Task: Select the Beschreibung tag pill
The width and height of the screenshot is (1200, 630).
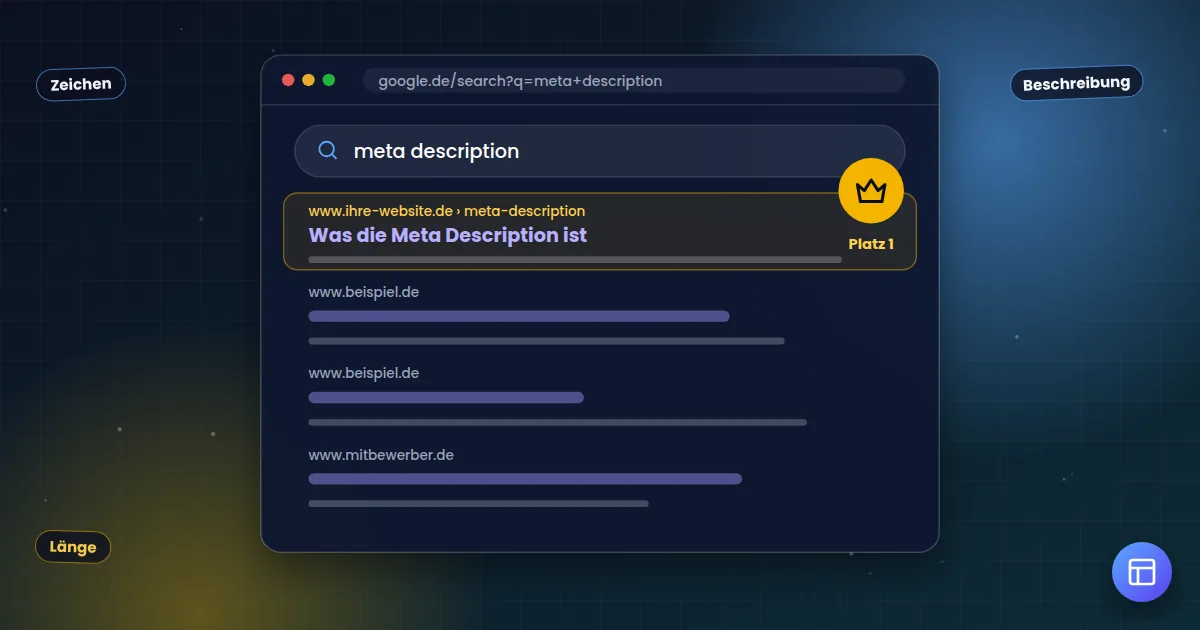Action: point(1076,83)
